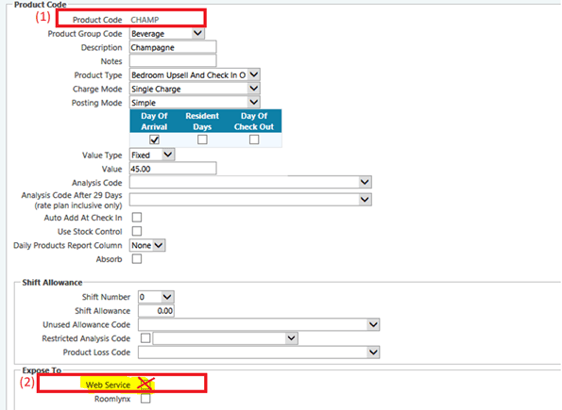Click the Resident Days column header
The width and height of the screenshot is (562, 410).
click(x=202, y=121)
